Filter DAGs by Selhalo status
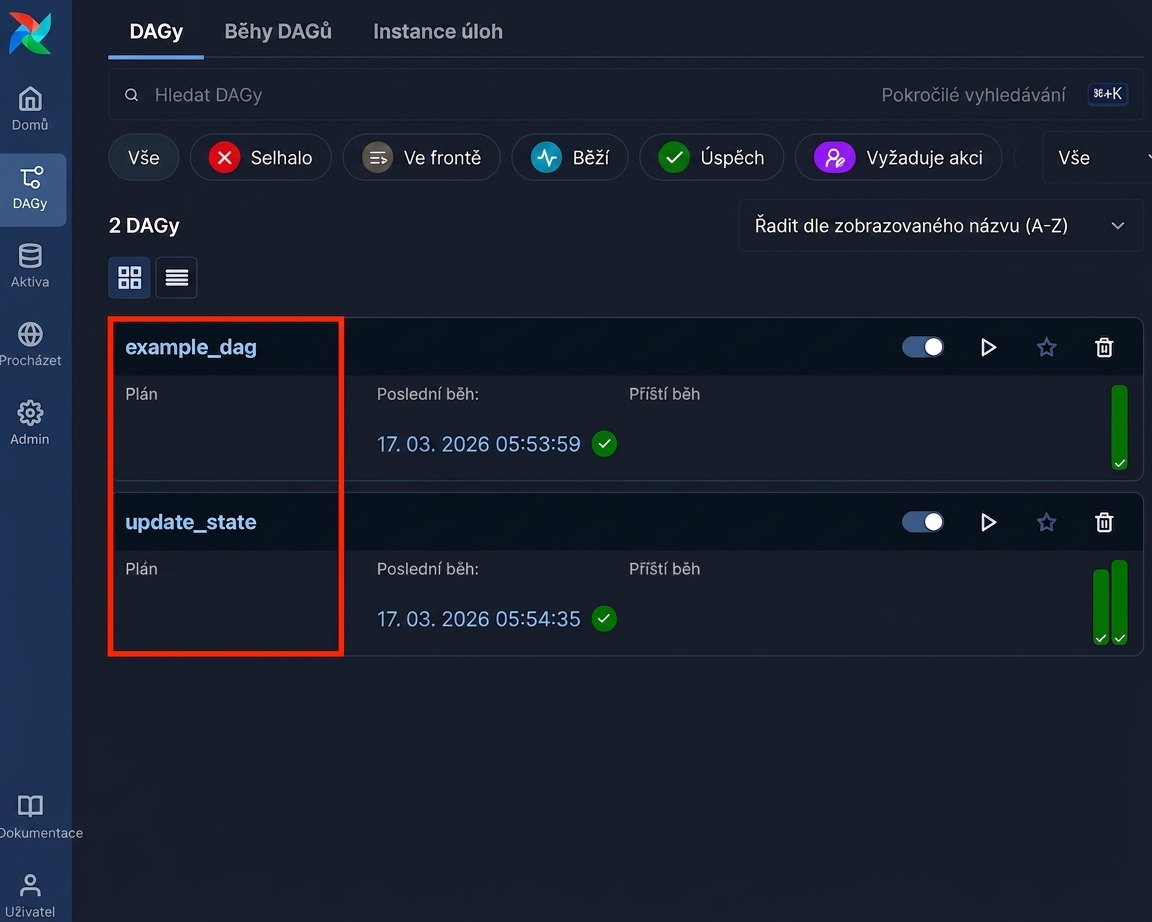The height and width of the screenshot is (922, 1152). click(261, 157)
